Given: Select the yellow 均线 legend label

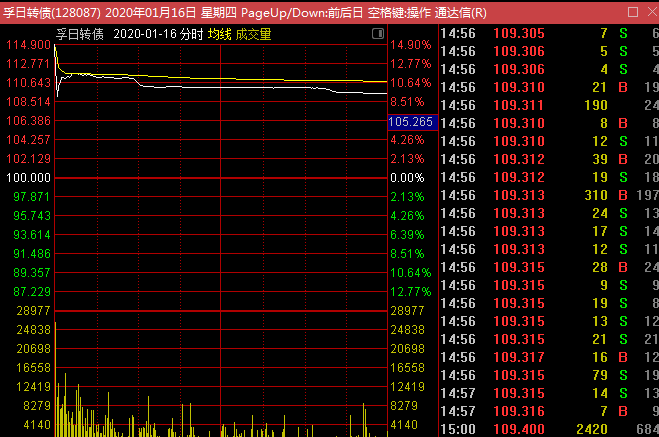Looking at the screenshot, I should pyautogui.click(x=219, y=34).
